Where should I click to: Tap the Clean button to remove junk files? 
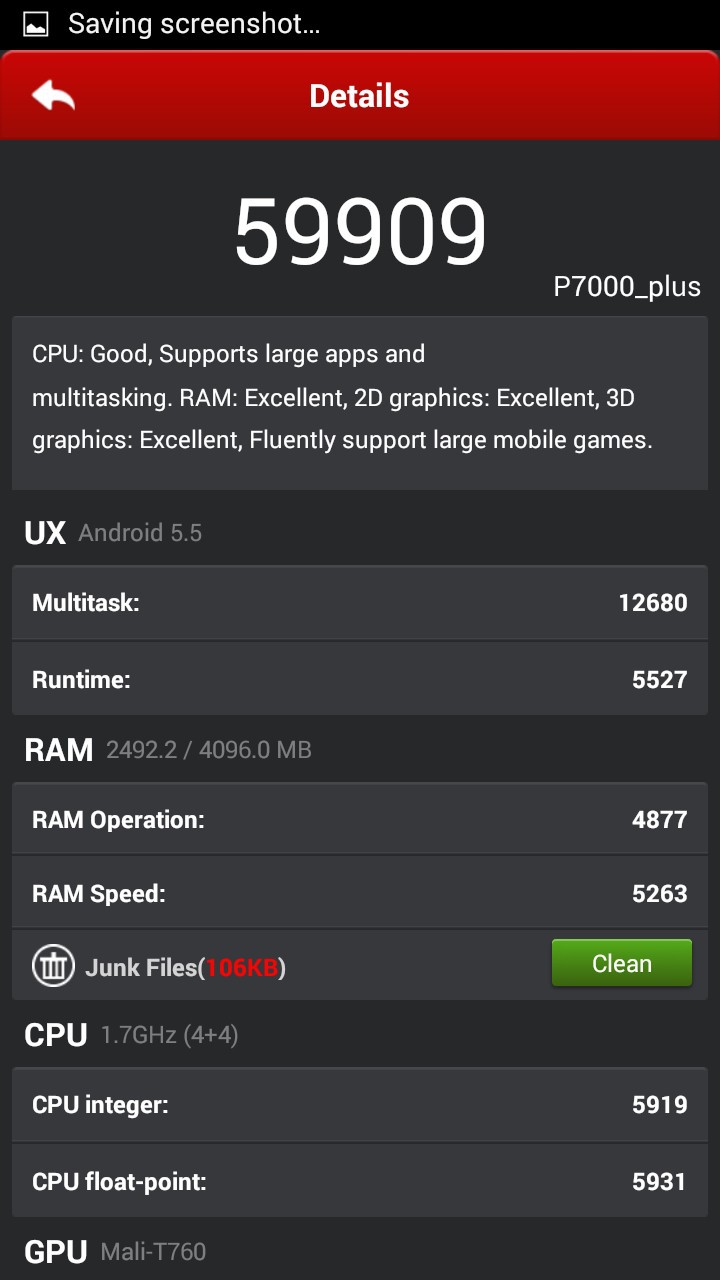pyautogui.click(x=621, y=963)
